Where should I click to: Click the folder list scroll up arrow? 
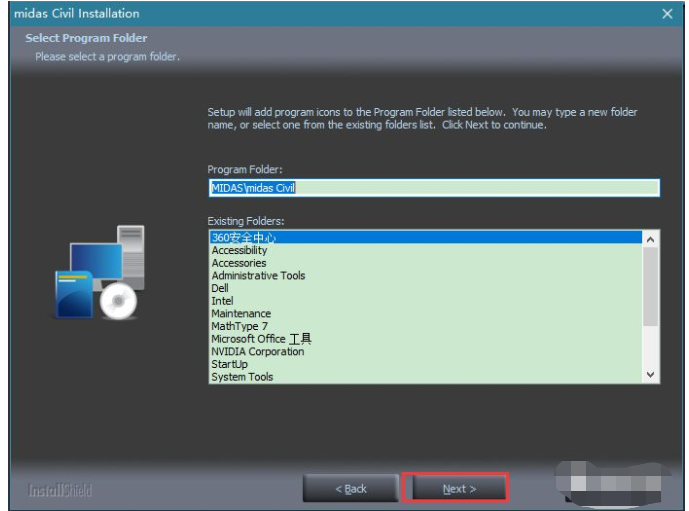[x=650, y=239]
